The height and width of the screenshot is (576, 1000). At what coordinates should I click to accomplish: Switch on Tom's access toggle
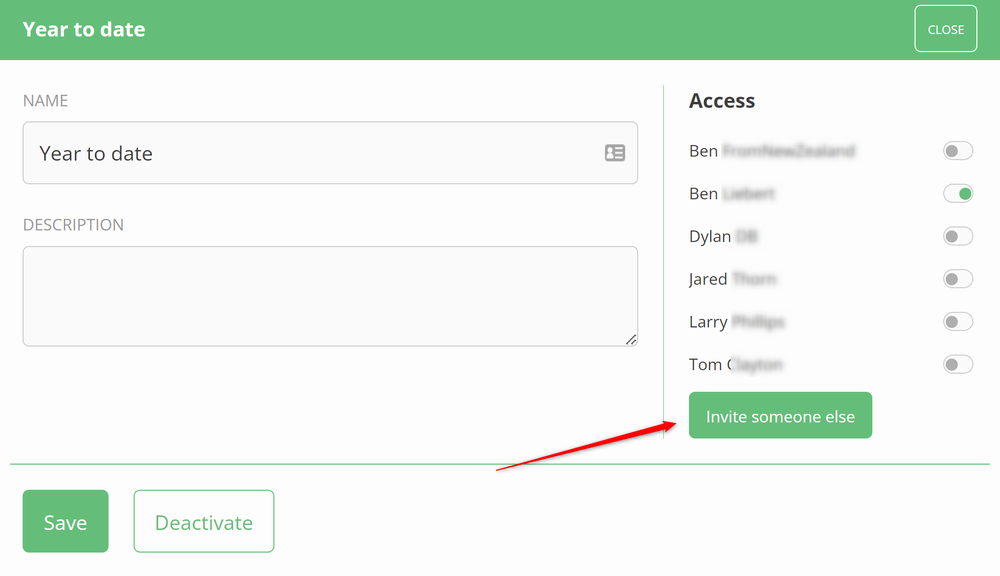point(957,365)
